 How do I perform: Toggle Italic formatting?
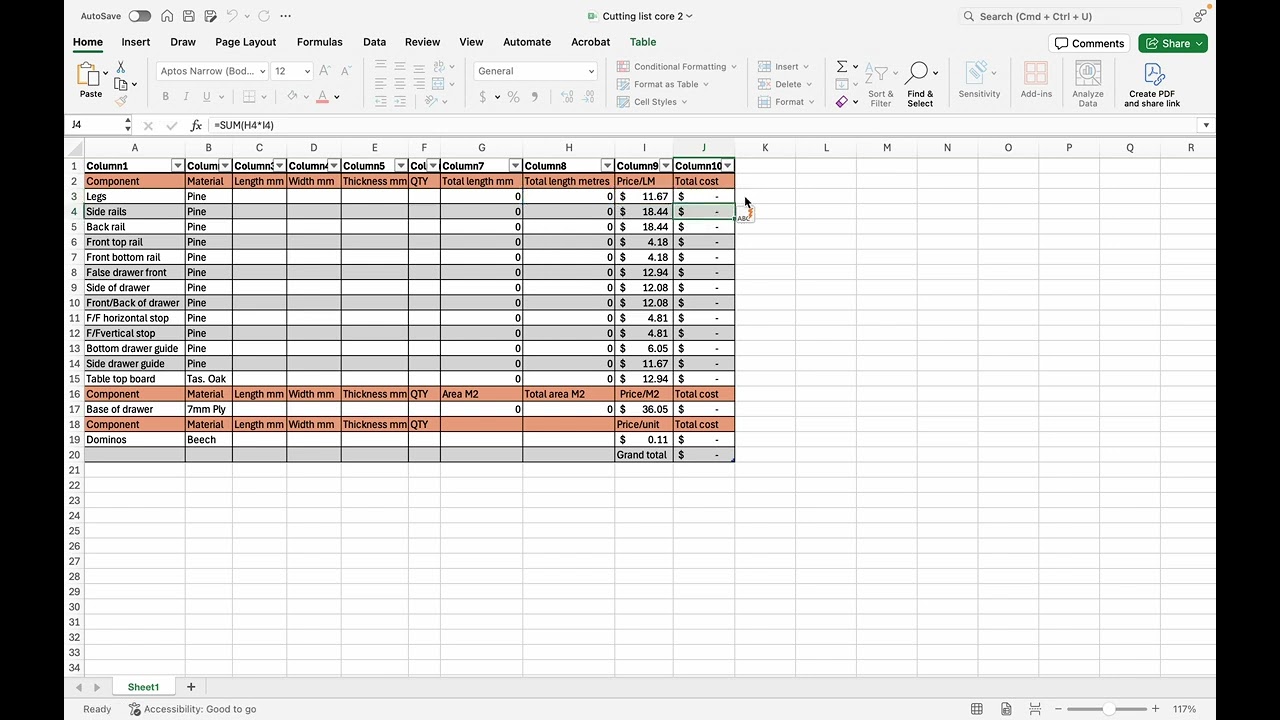tap(186, 97)
